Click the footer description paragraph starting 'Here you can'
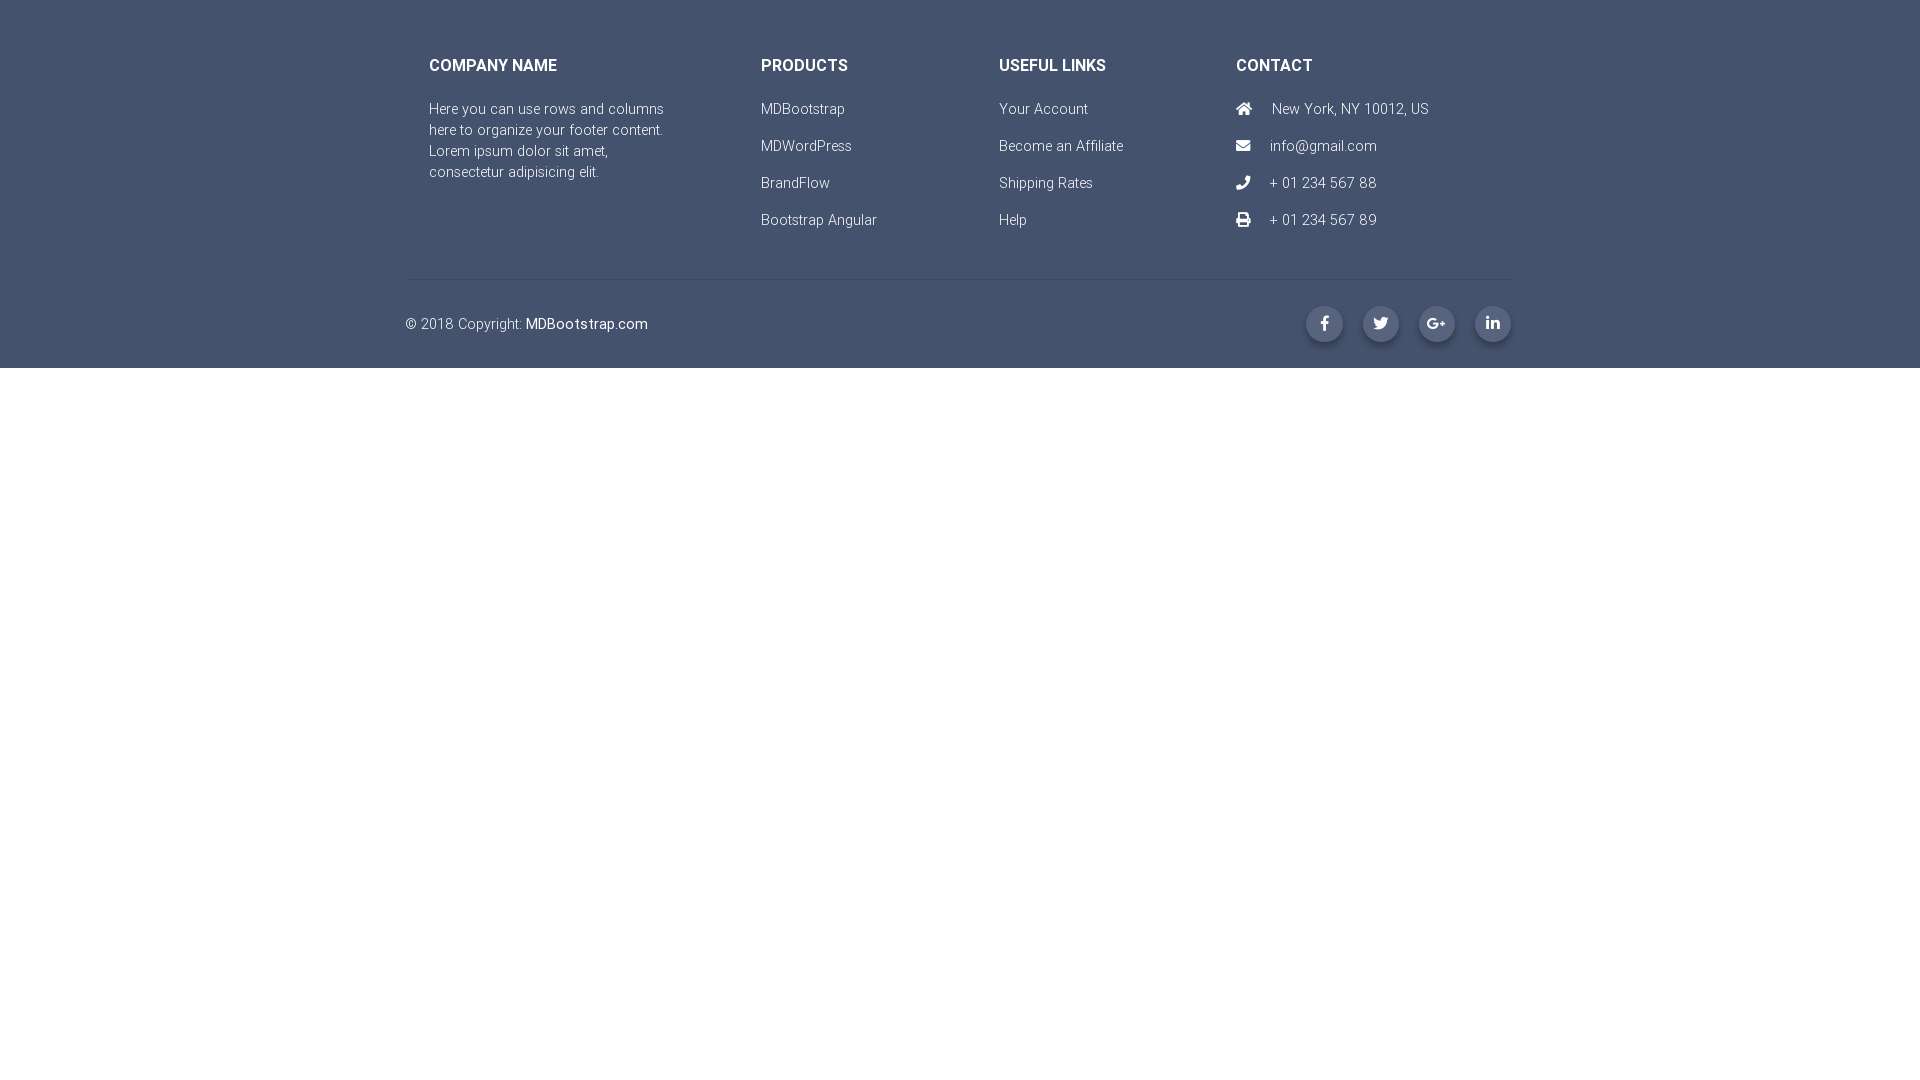The height and width of the screenshot is (1080, 1920). (547, 141)
